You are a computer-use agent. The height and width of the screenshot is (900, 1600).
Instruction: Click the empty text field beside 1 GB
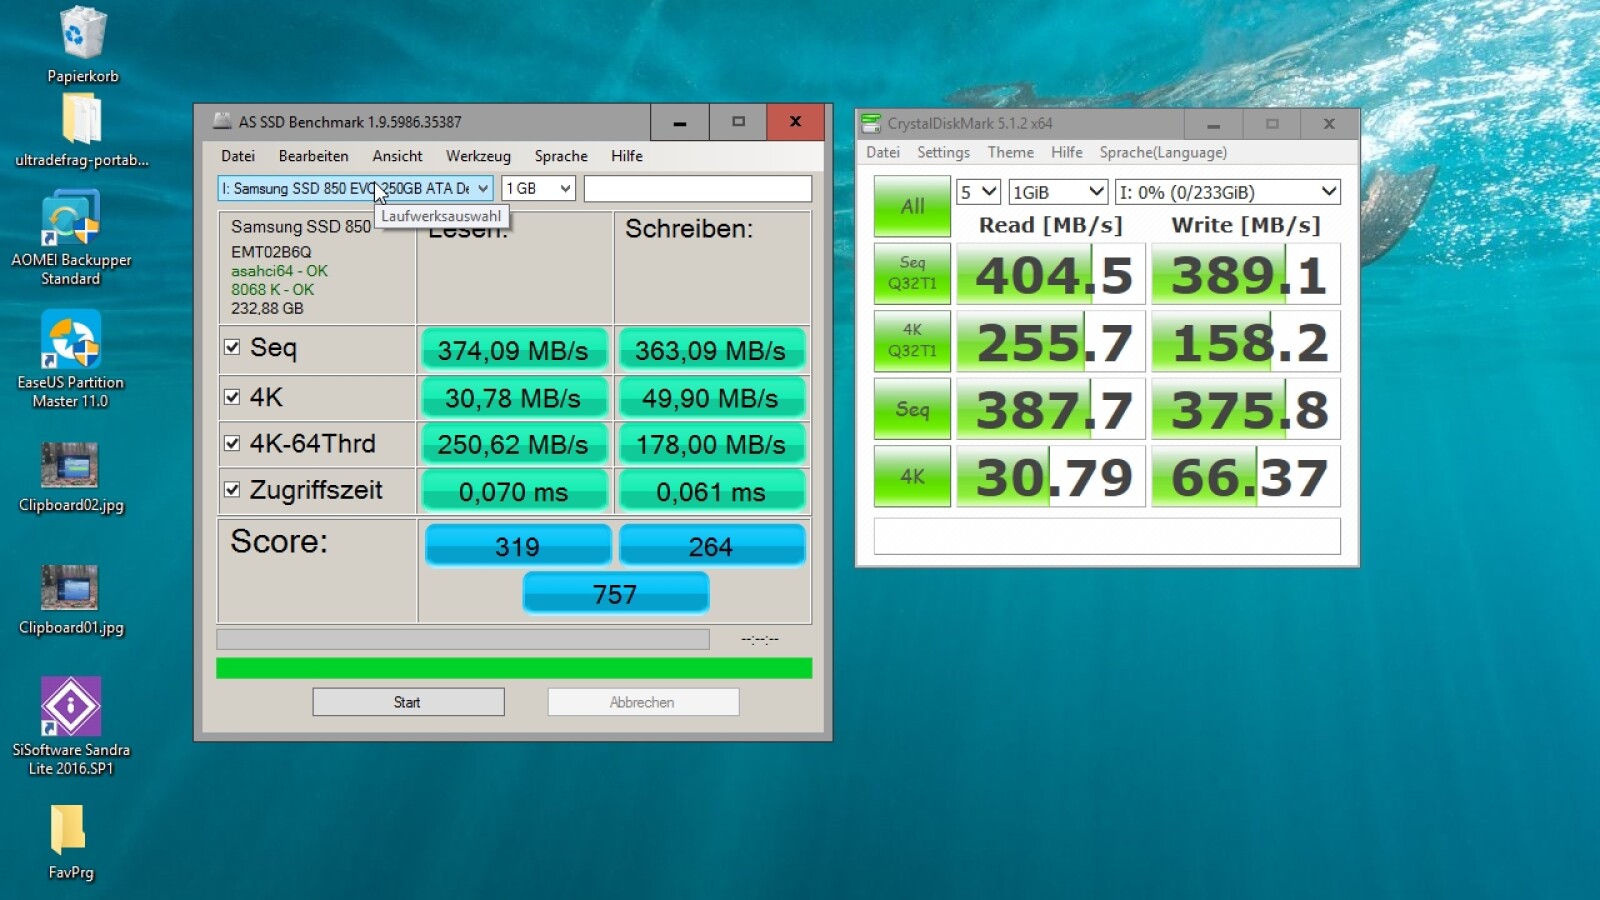click(x=698, y=188)
